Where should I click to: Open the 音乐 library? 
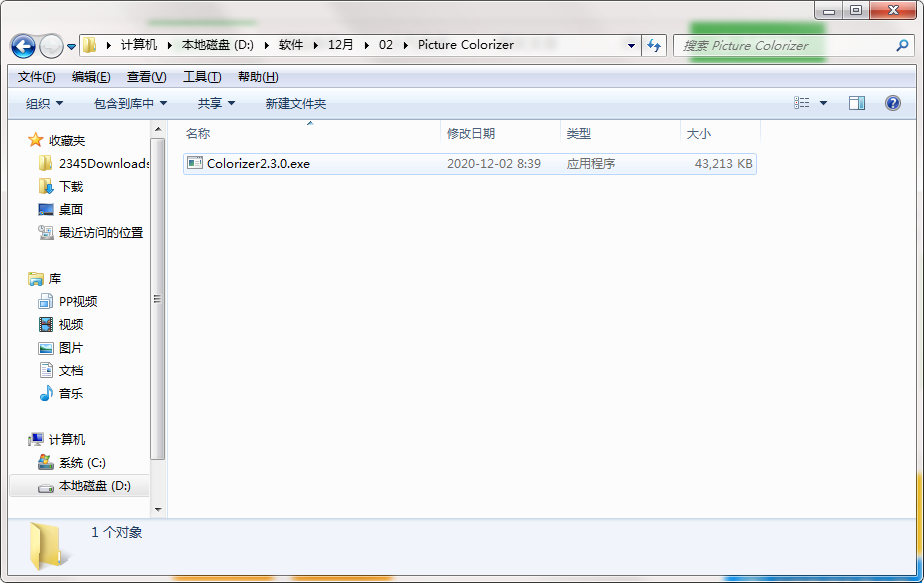pyautogui.click(x=71, y=394)
